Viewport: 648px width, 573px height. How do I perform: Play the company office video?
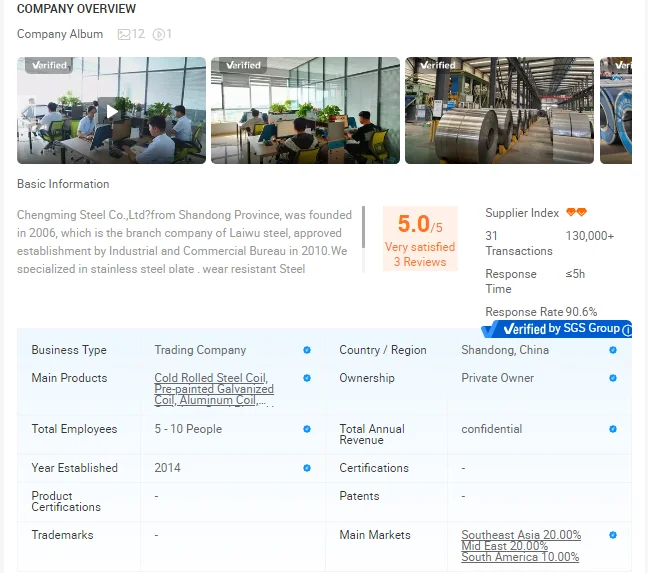[112, 112]
